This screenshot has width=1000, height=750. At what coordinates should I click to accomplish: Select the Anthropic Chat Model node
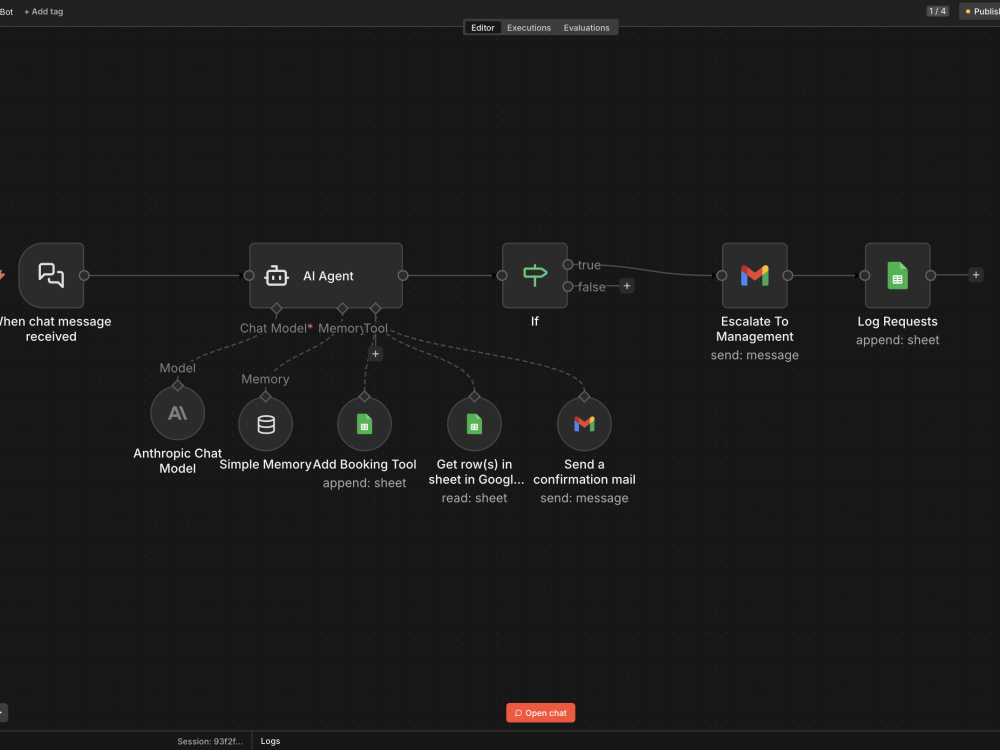(177, 413)
